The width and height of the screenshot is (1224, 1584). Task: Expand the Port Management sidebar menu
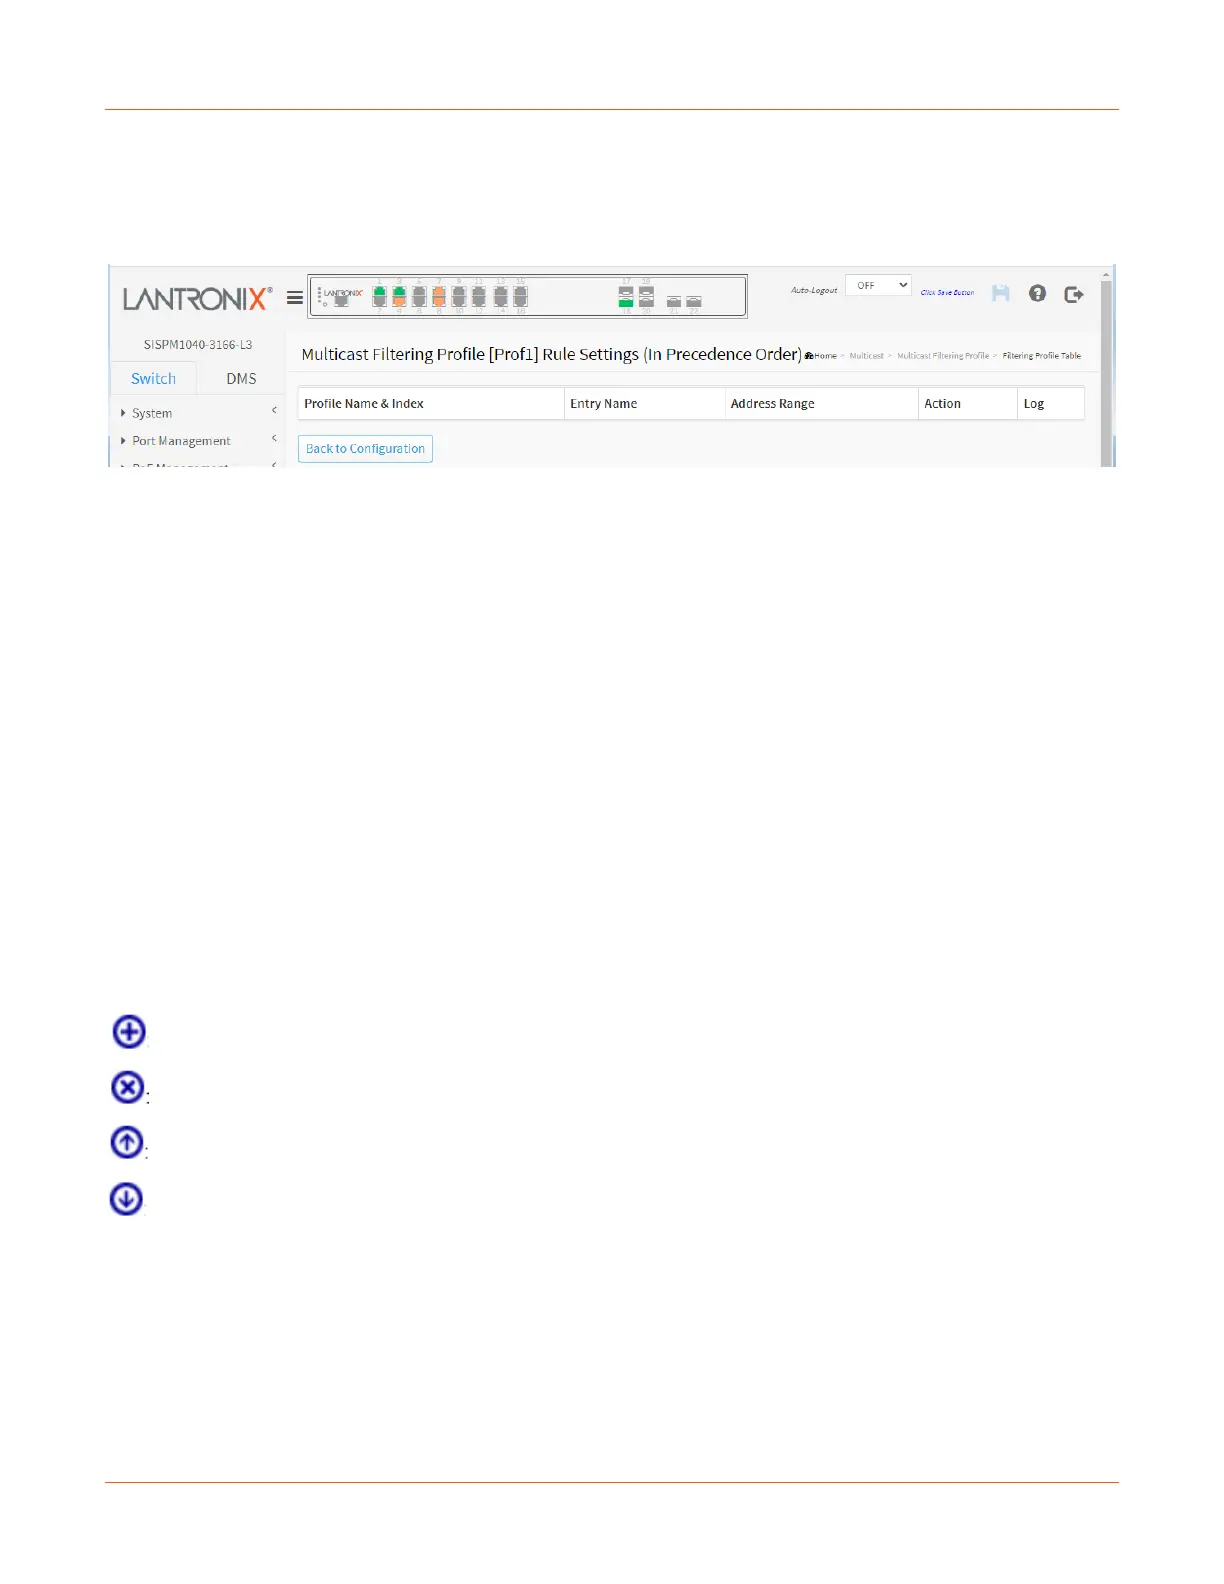(181, 441)
